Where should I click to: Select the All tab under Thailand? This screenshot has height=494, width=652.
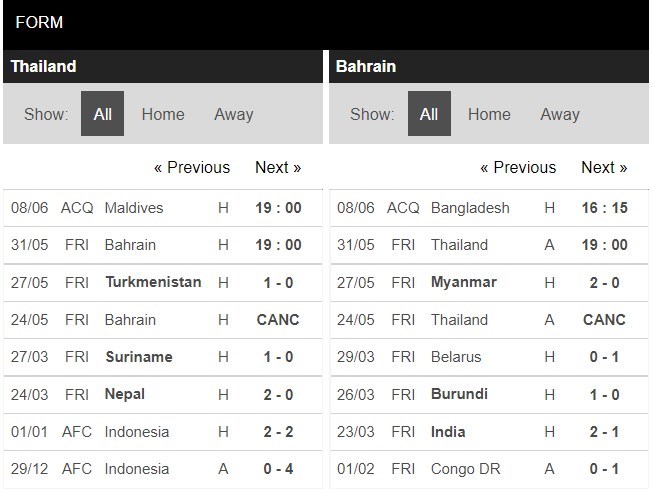tap(102, 114)
